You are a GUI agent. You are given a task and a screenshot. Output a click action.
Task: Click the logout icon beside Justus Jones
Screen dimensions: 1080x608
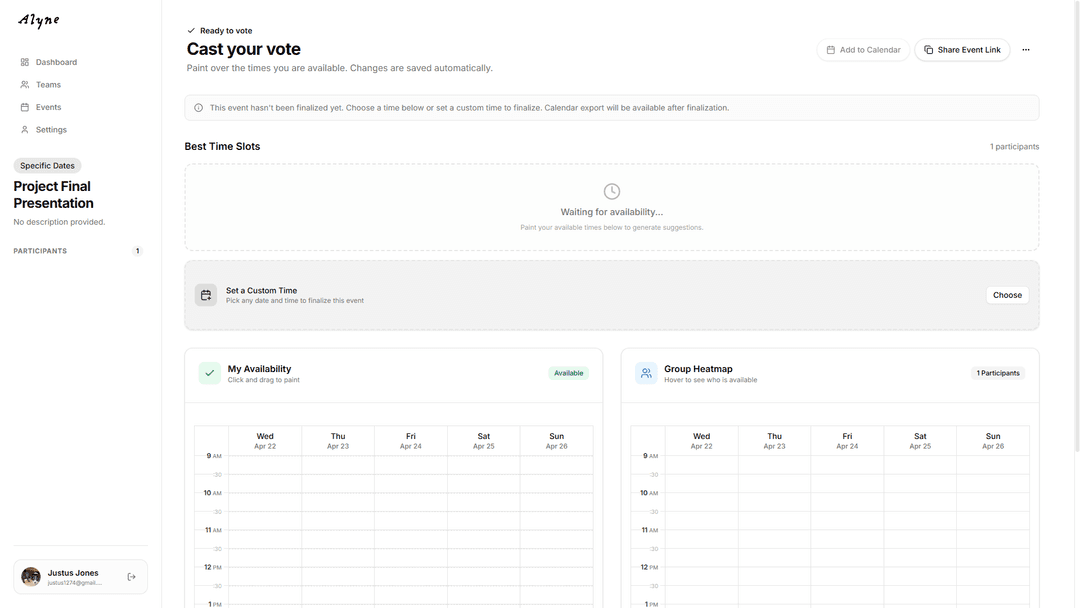(x=132, y=577)
